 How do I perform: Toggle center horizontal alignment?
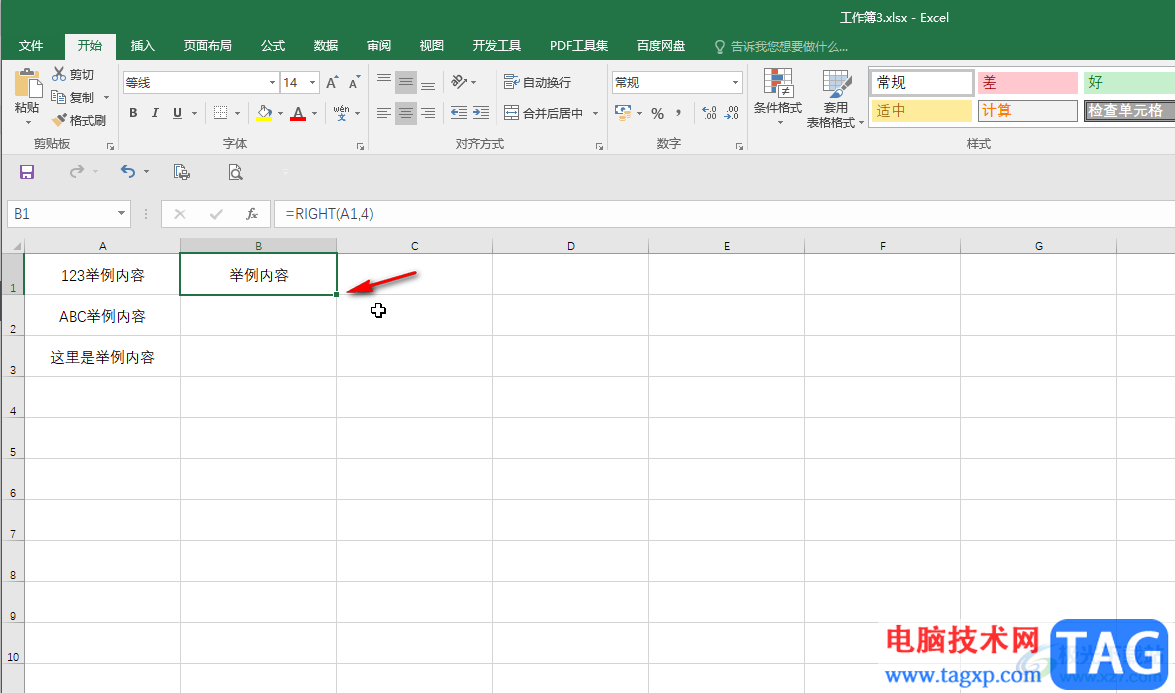[x=405, y=113]
